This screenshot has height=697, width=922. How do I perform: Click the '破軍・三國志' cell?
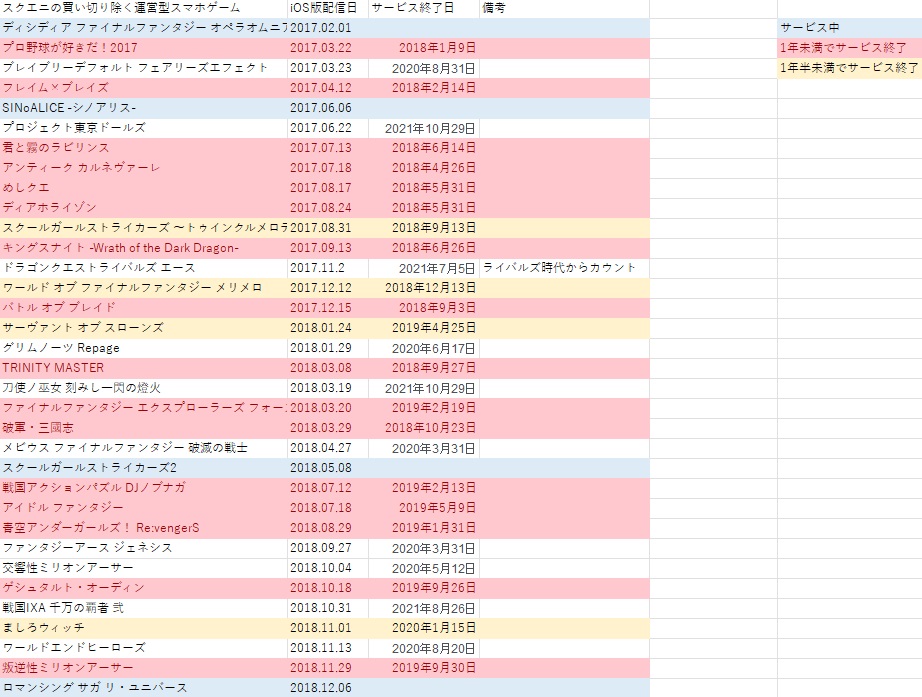coord(144,428)
